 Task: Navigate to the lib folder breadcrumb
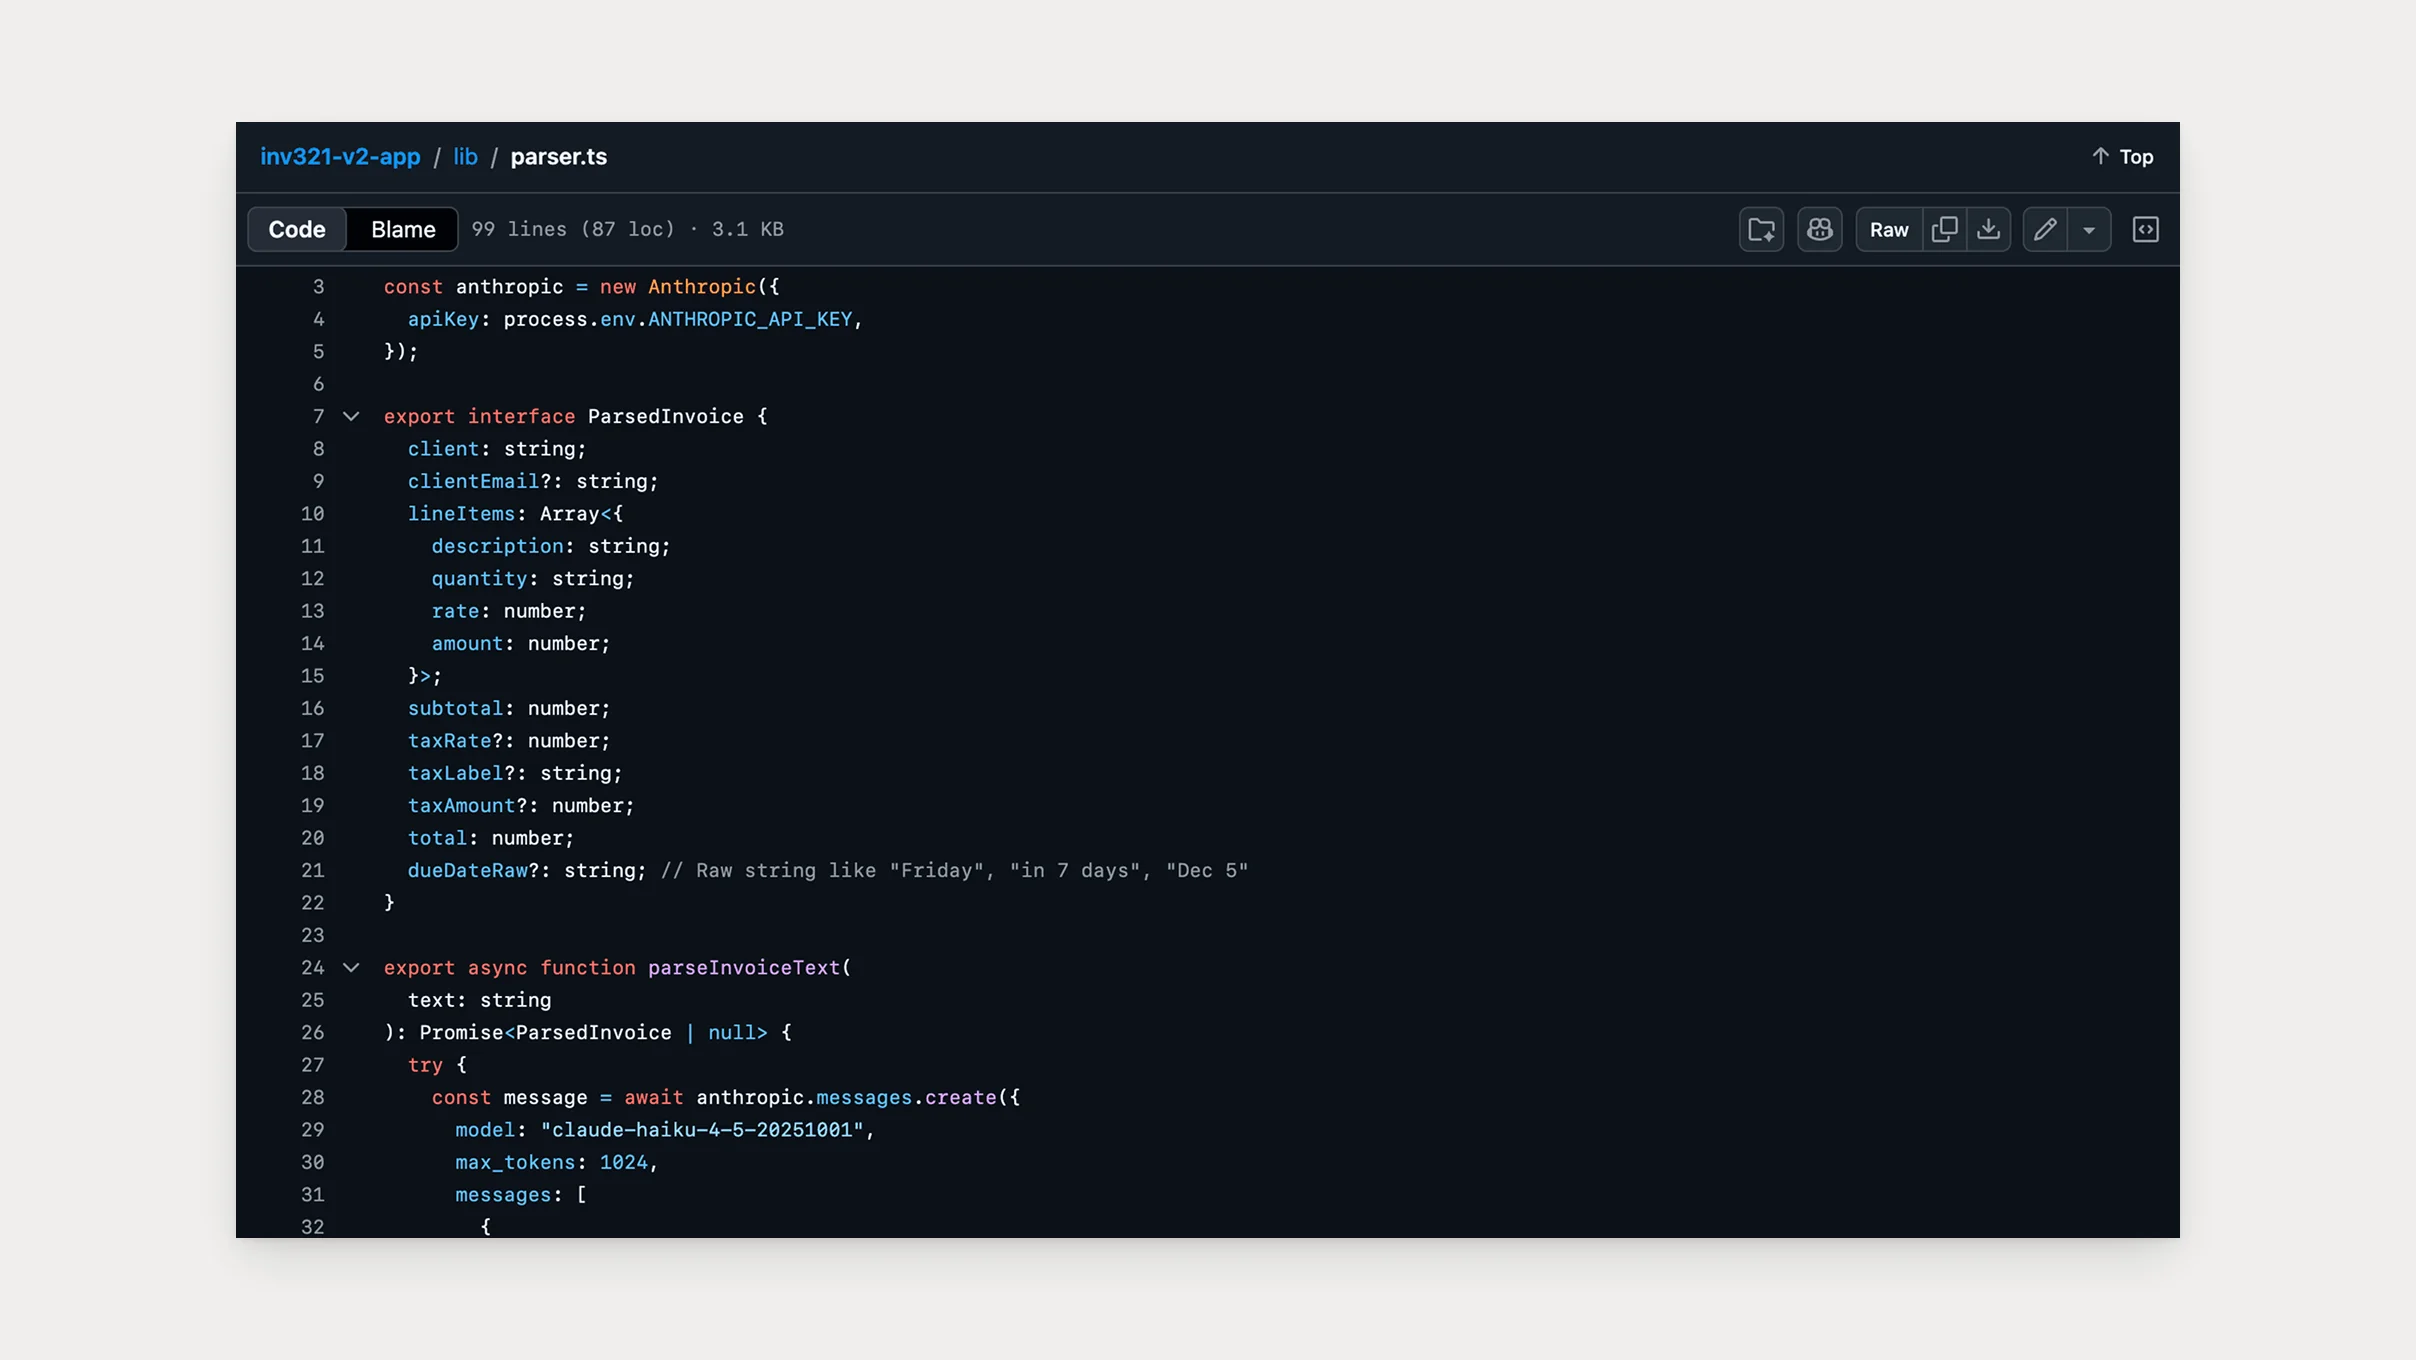pos(465,157)
